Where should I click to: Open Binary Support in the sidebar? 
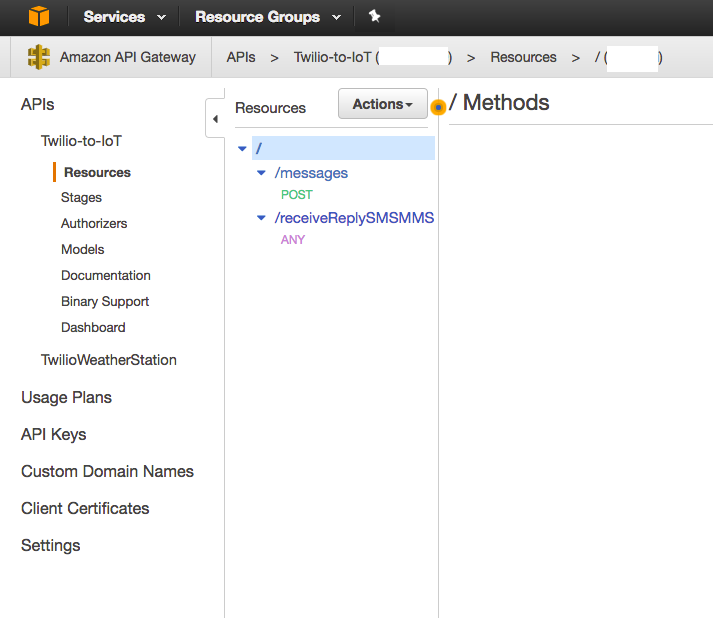click(x=105, y=301)
